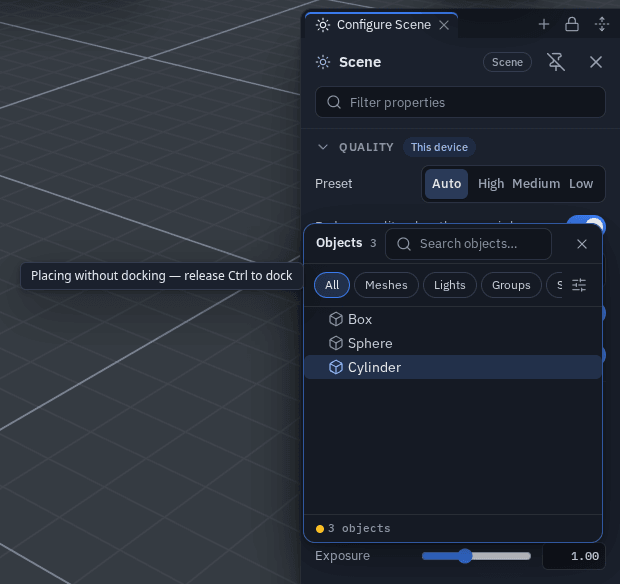Select the Auto quality preset
620x584 pixels.
pos(446,184)
